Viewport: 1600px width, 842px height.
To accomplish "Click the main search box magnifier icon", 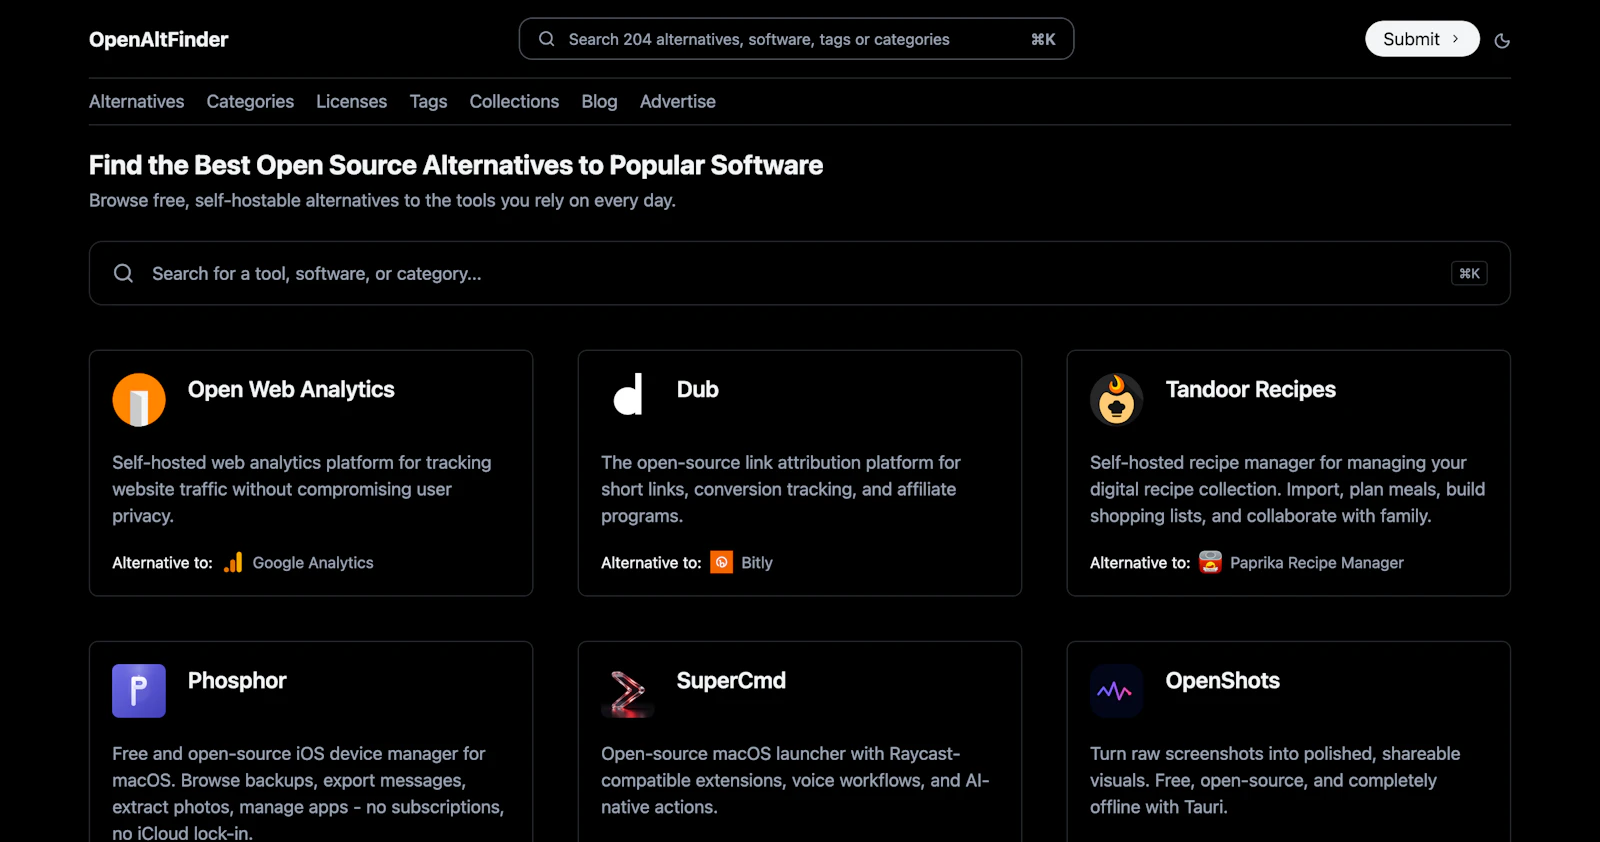I will pos(123,273).
